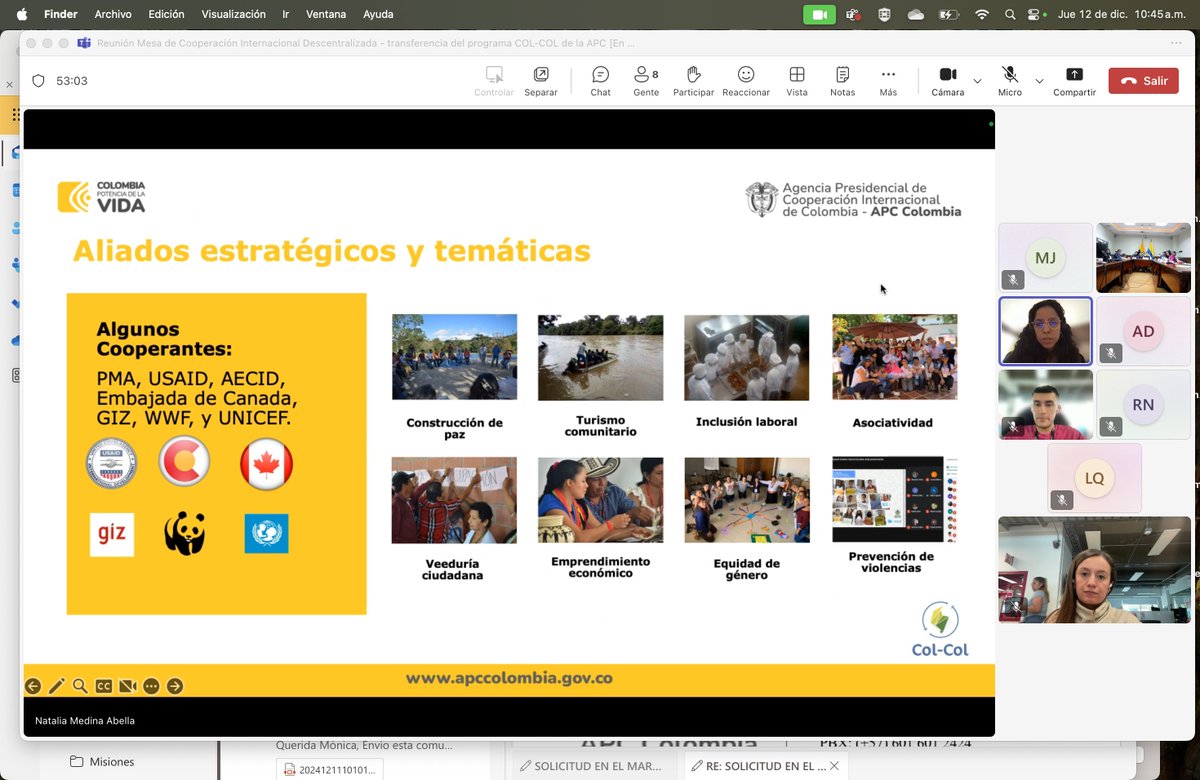The image size is (1200, 780).
Task: Toggle CC captions on the slide controls
Action: click(104, 686)
